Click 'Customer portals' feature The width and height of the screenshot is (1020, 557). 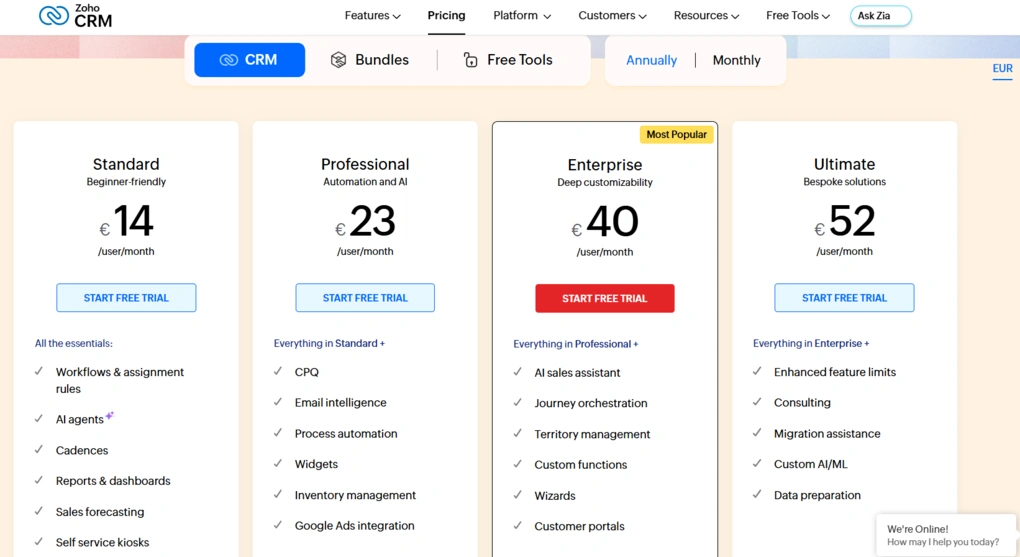(x=580, y=526)
